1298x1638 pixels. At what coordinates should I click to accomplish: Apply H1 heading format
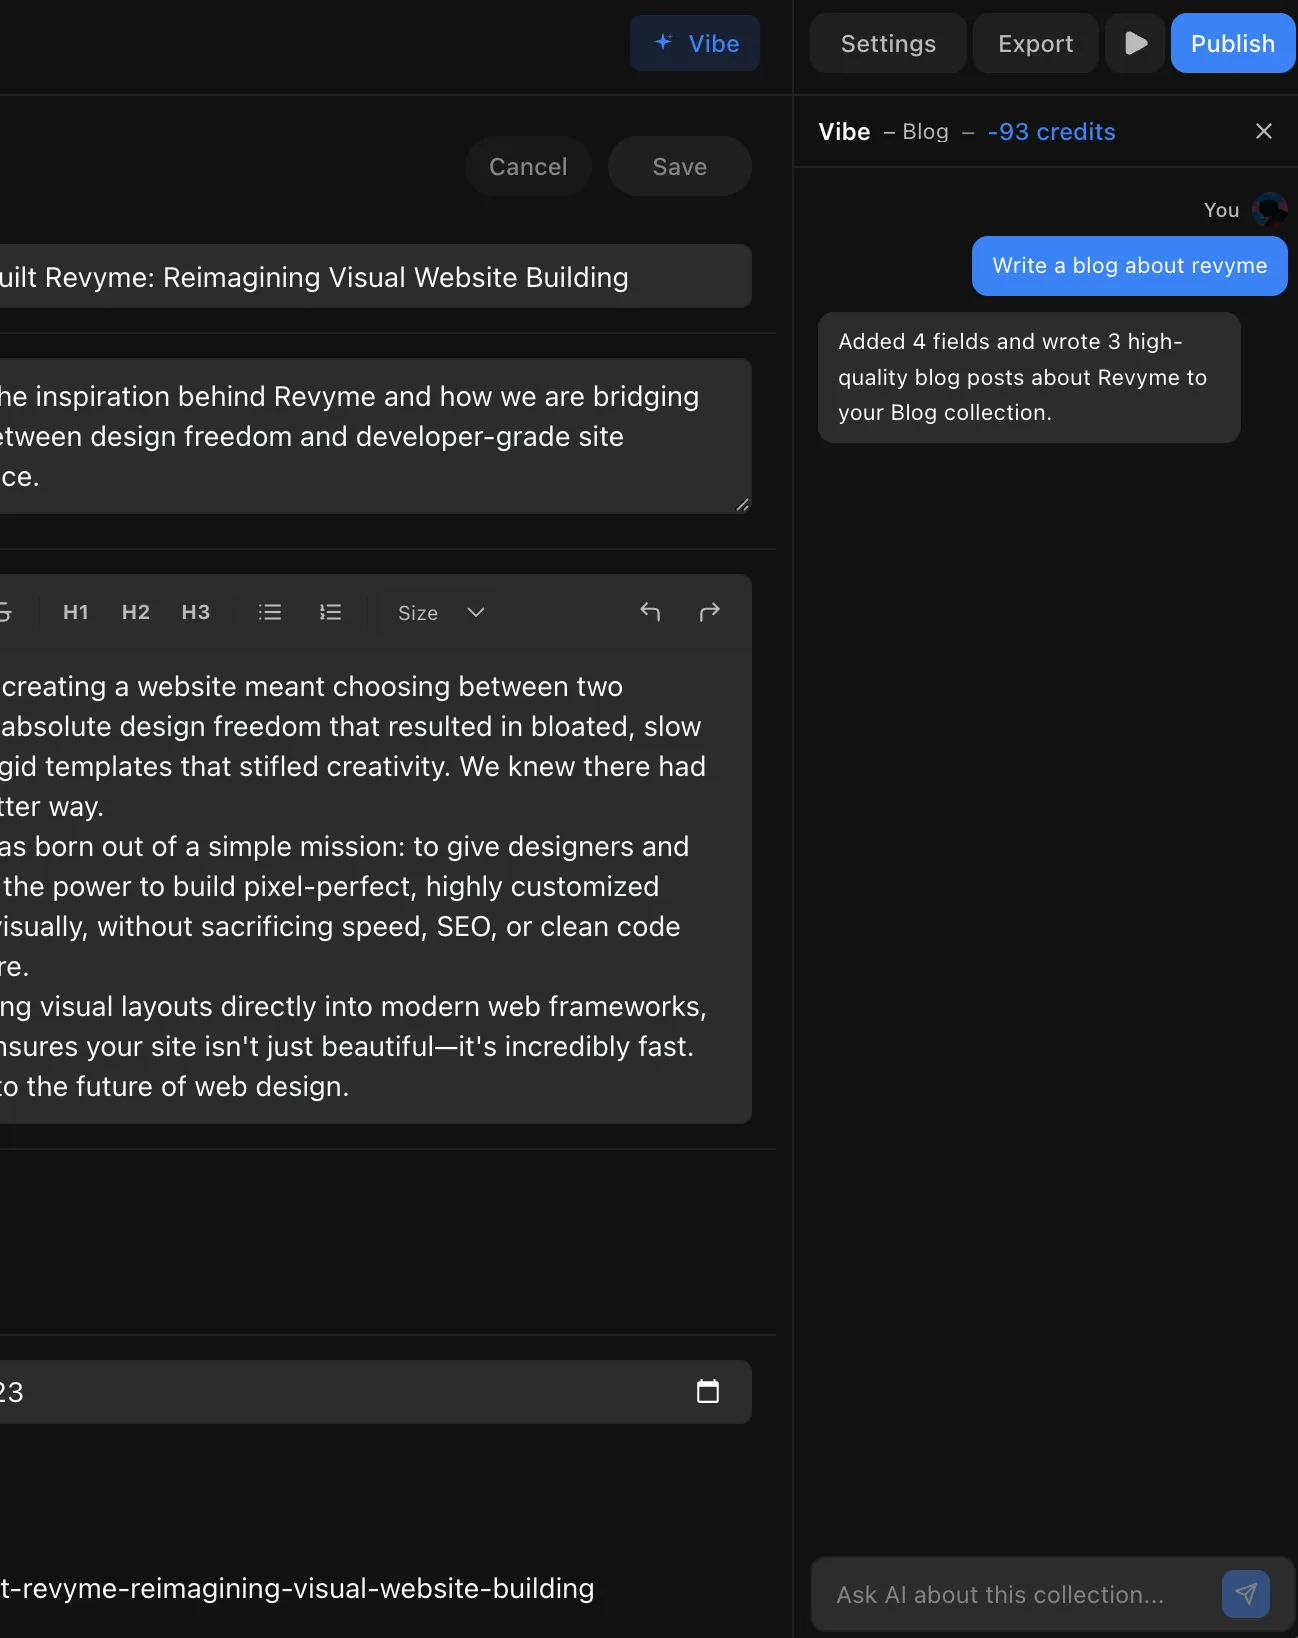[76, 612]
